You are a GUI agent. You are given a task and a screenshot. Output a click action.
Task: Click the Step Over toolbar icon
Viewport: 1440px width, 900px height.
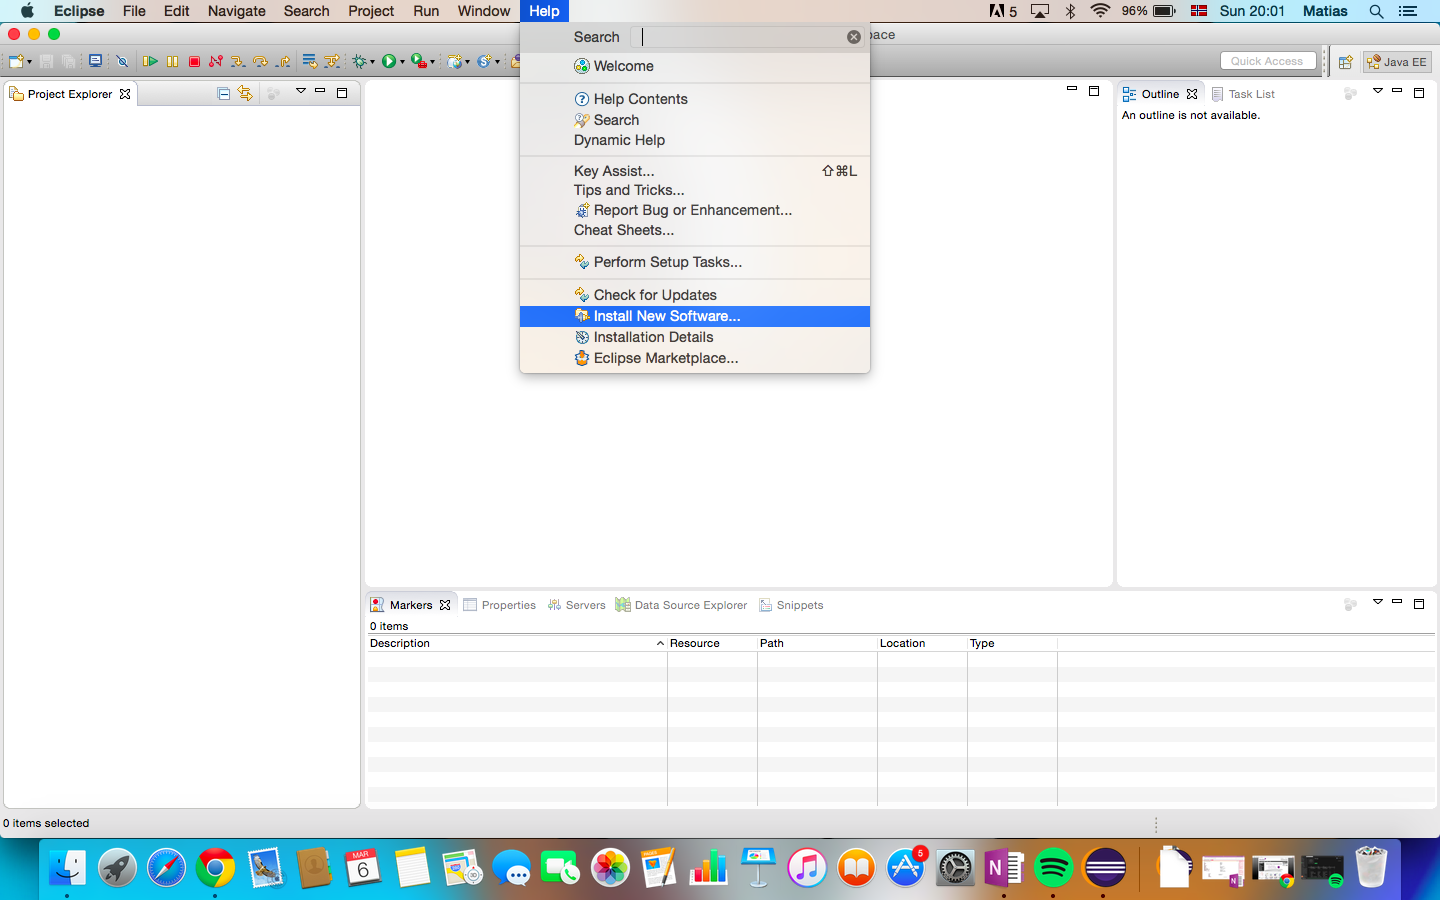pyautogui.click(x=260, y=62)
